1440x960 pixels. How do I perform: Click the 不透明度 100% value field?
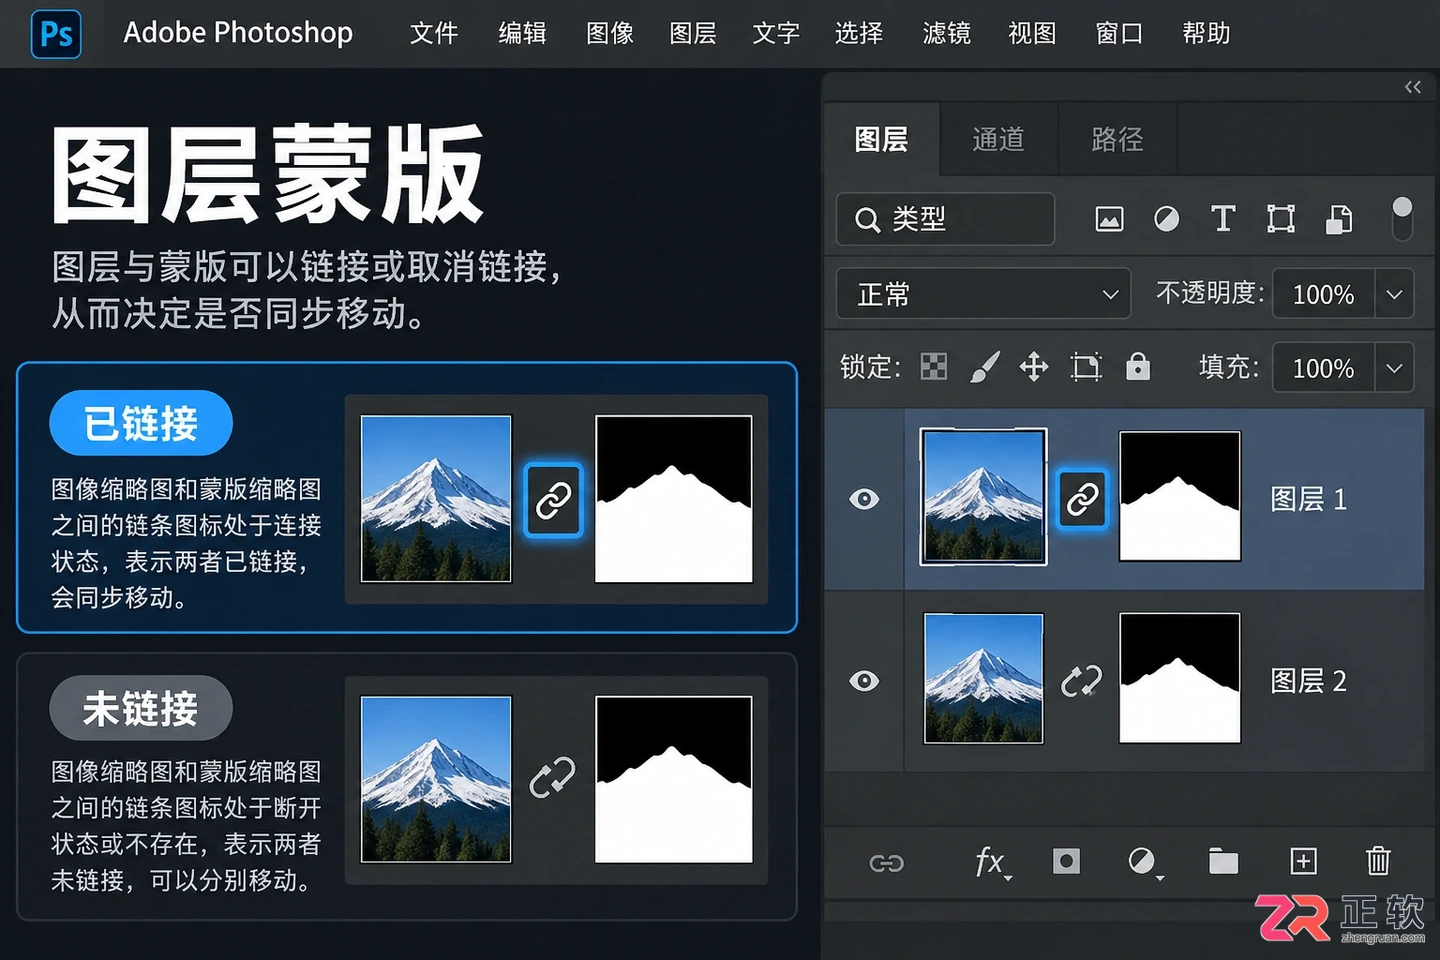1323,294
